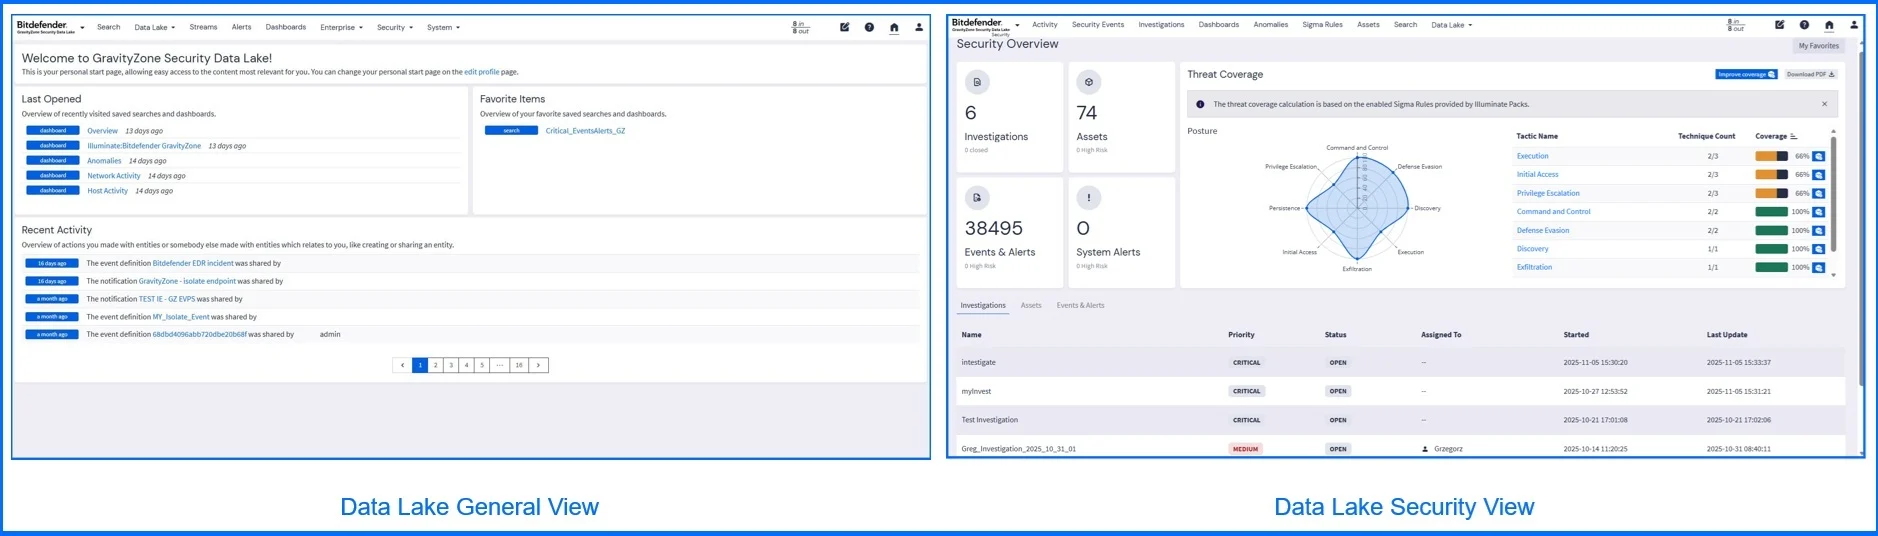This screenshot has height=536, width=1878.
Task: Sort by Coverage column icon
Action: pos(1793,136)
